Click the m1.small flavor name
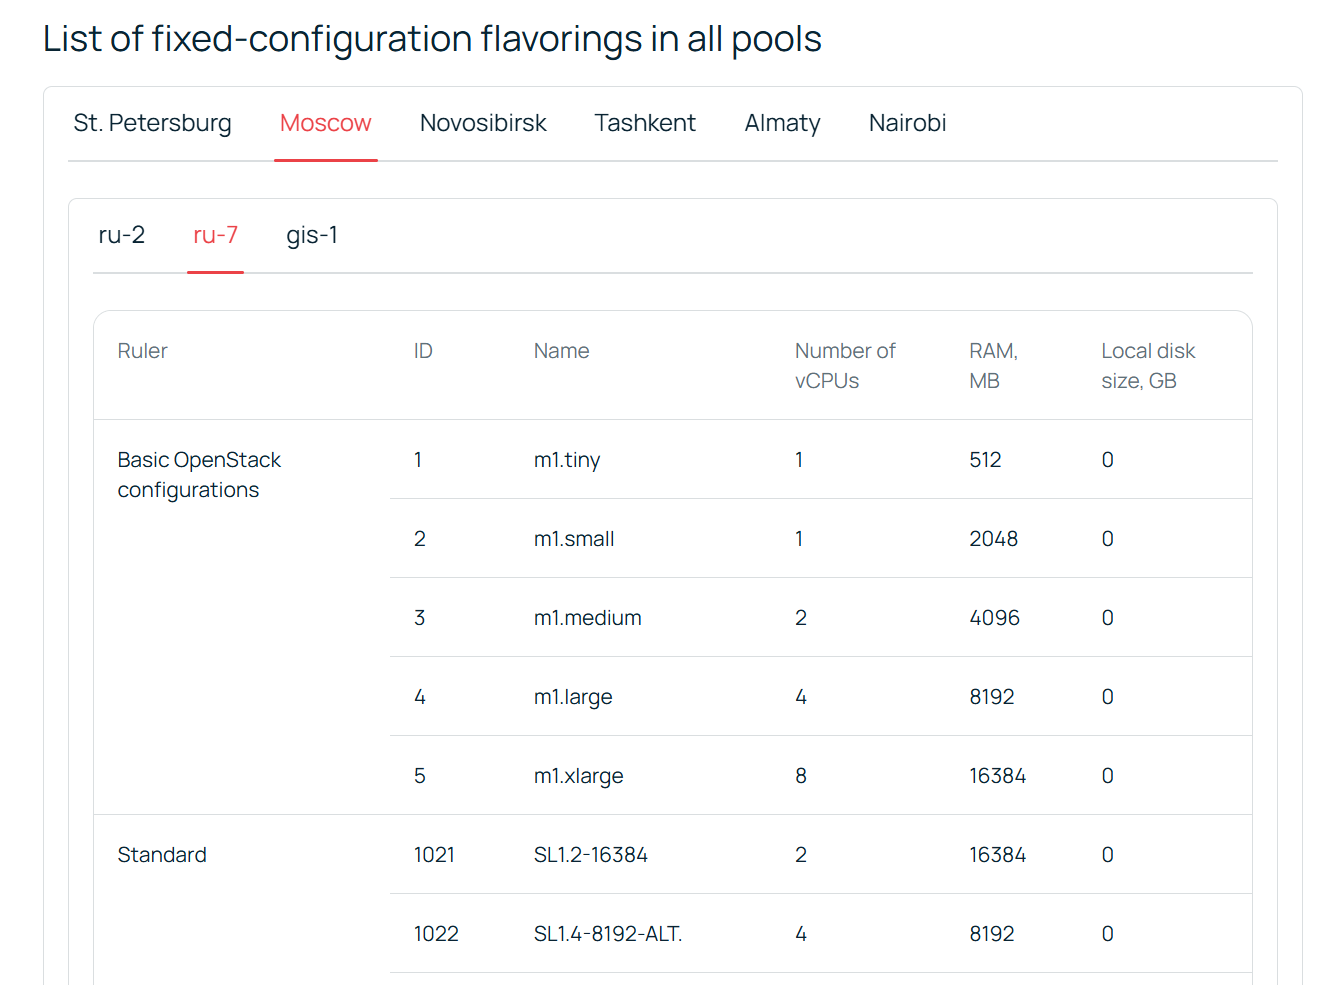Viewport: 1343px width, 985px height. point(574,539)
